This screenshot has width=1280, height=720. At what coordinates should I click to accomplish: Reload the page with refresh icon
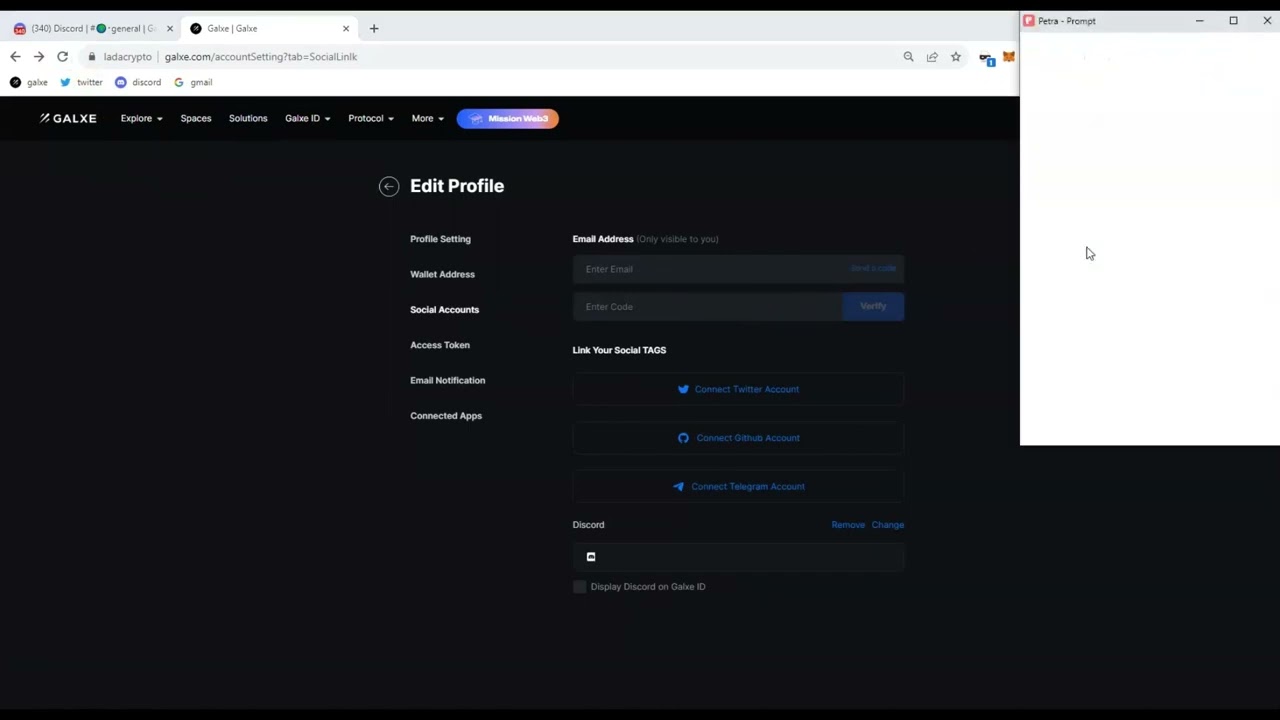click(x=62, y=57)
